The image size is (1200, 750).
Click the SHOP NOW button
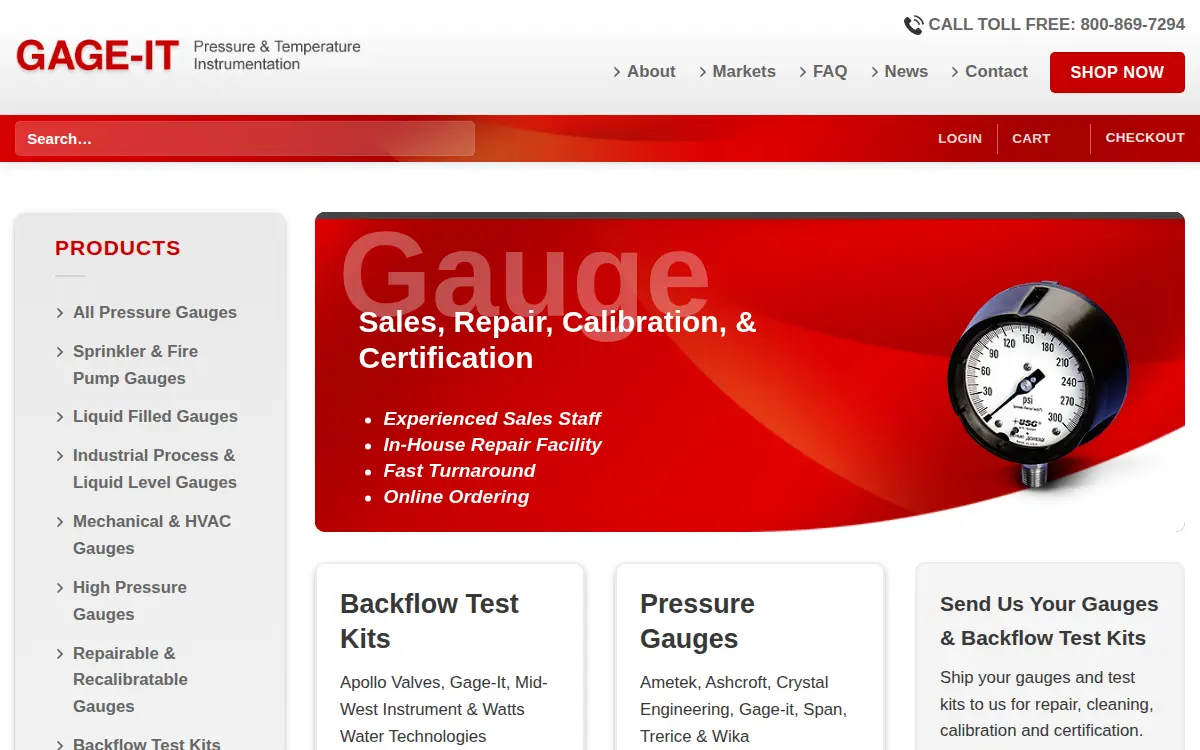pos(1117,72)
